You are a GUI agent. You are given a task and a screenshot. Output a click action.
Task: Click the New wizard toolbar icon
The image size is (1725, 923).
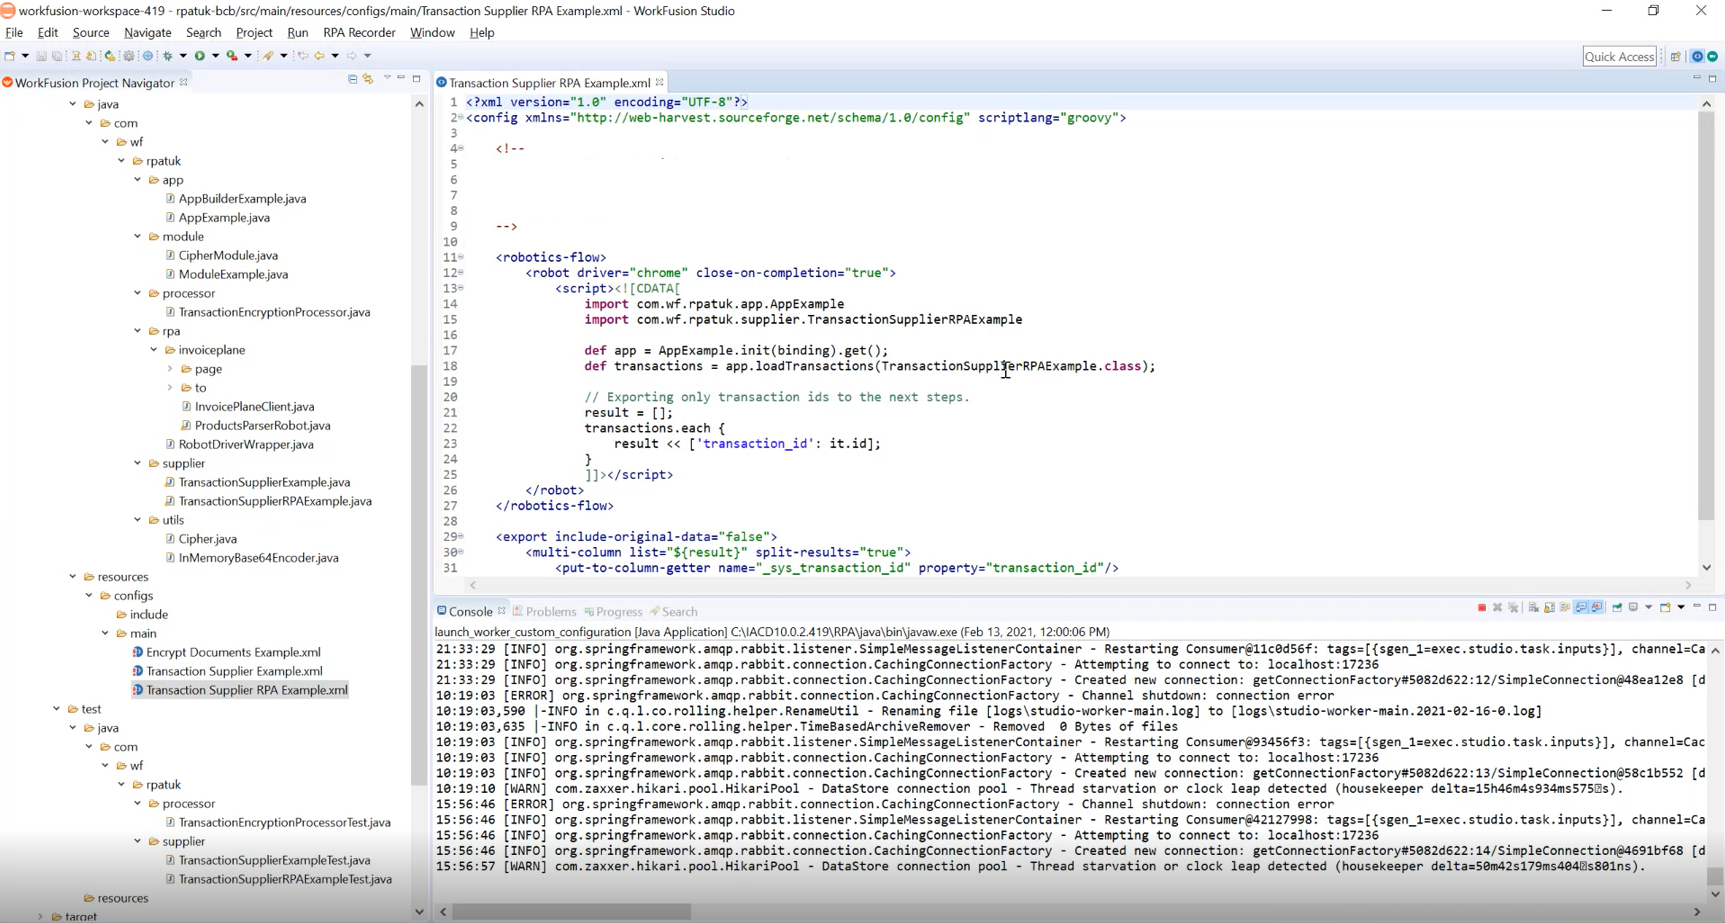tap(9, 56)
